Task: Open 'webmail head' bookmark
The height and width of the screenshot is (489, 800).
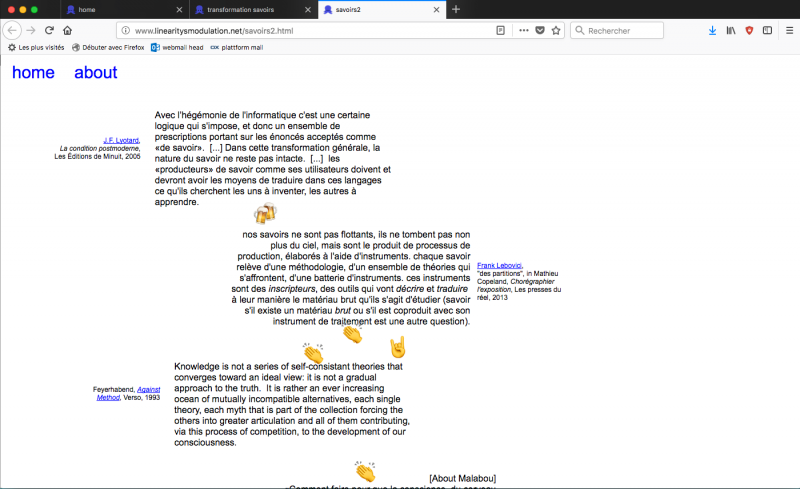Action: (177, 47)
